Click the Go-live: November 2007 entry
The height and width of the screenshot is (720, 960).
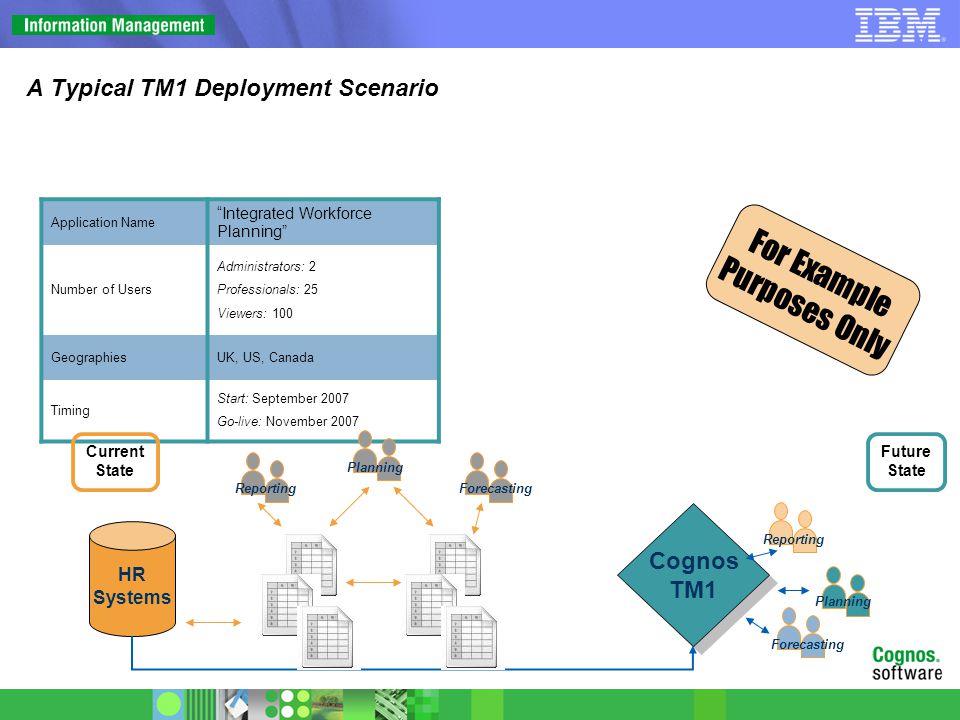(x=288, y=421)
